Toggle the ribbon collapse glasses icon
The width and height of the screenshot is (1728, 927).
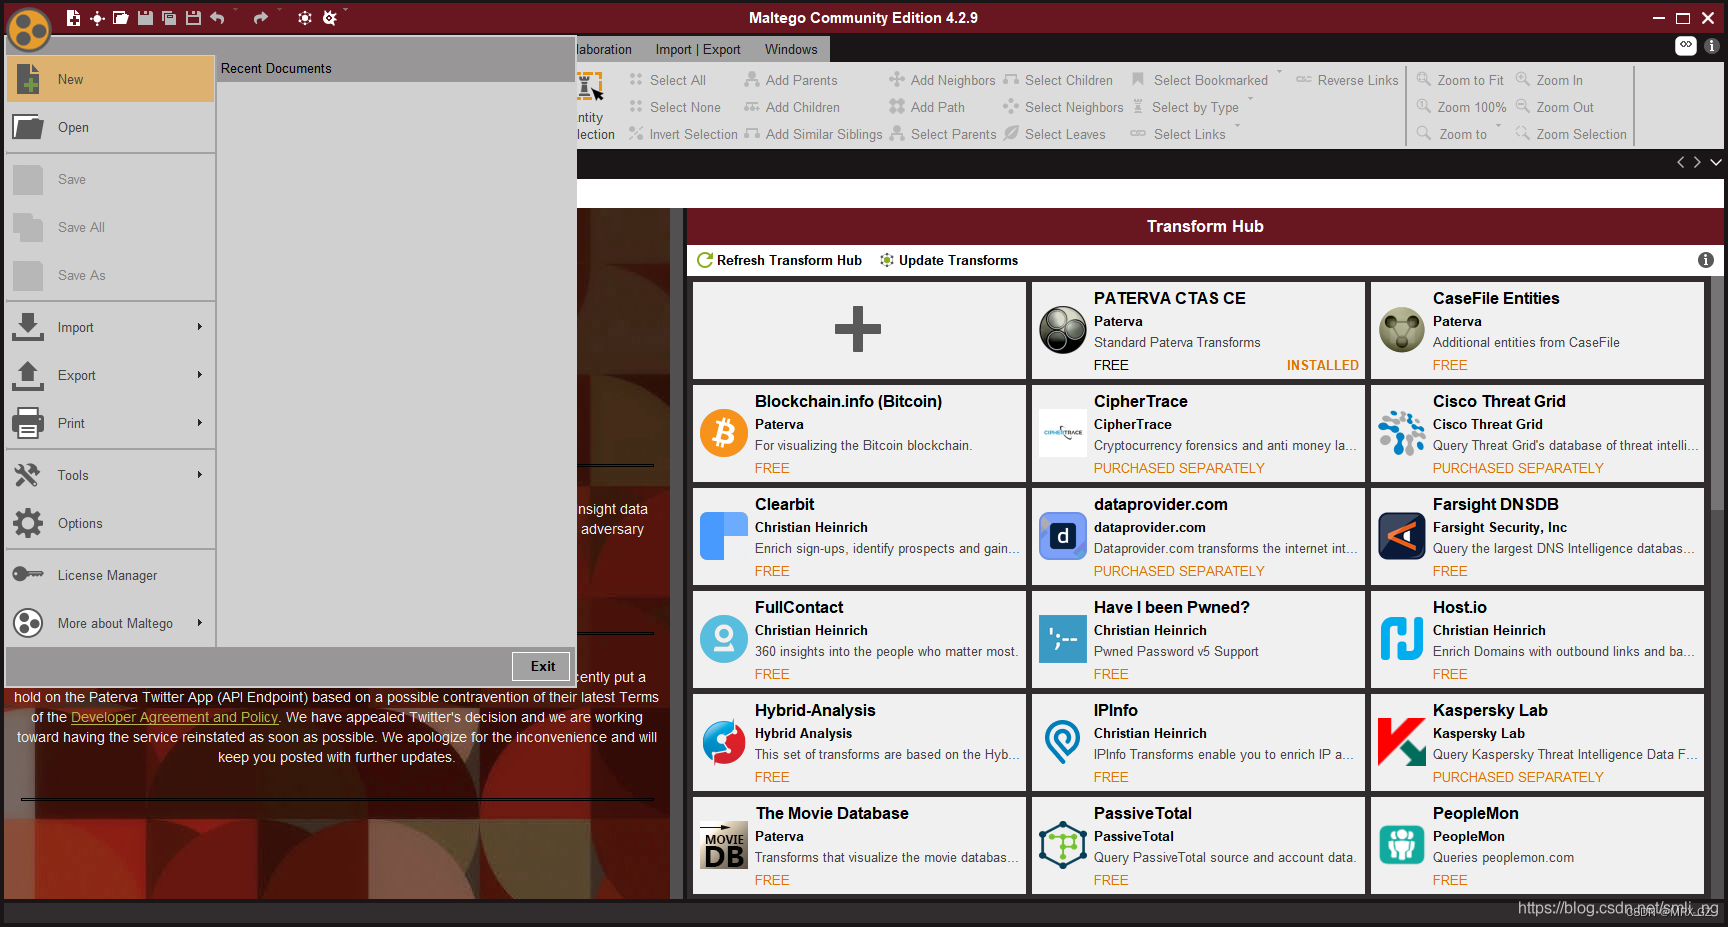point(1686,45)
